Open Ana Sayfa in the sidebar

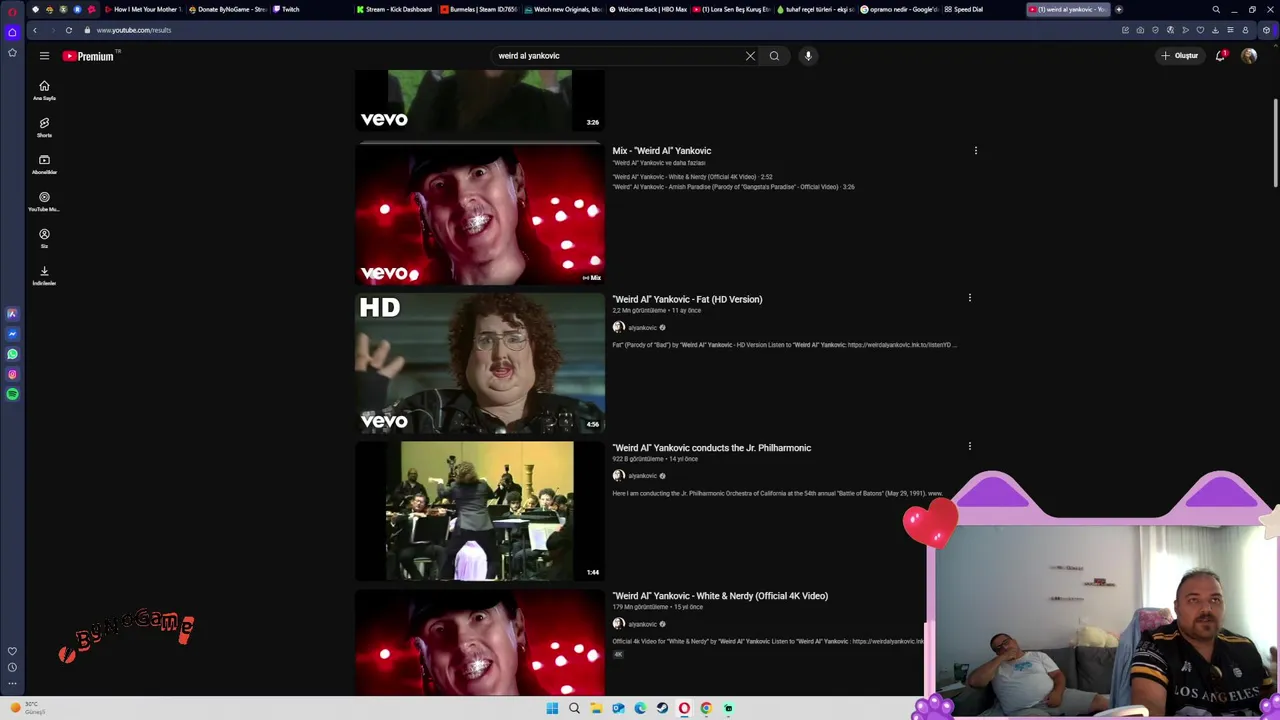pos(44,90)
